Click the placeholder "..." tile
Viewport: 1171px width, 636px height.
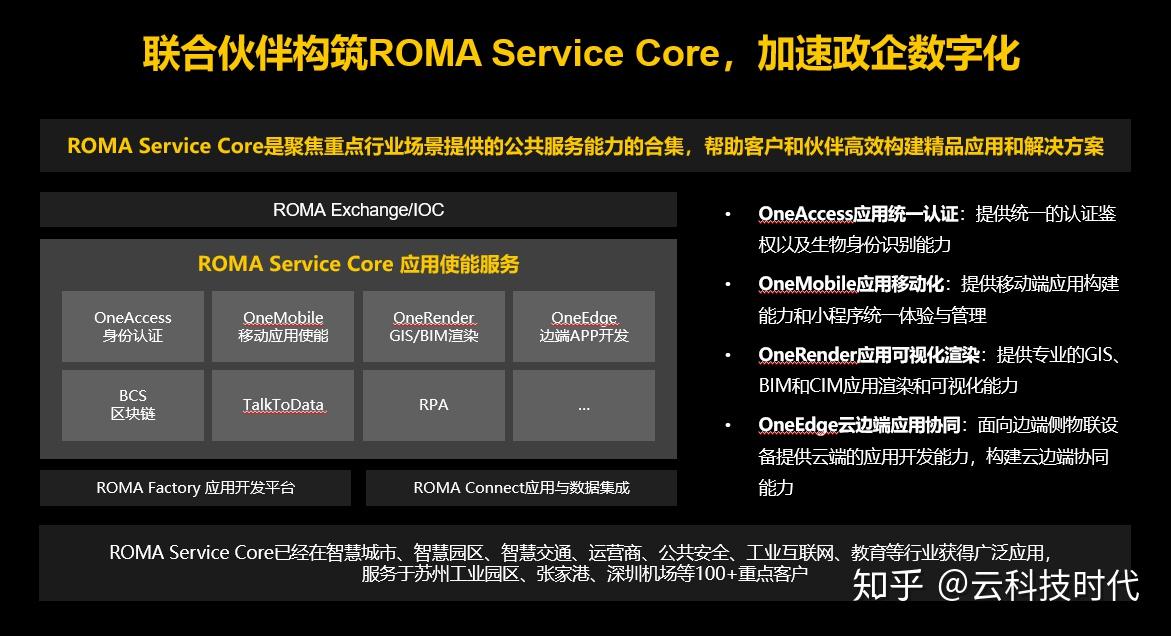583,405
